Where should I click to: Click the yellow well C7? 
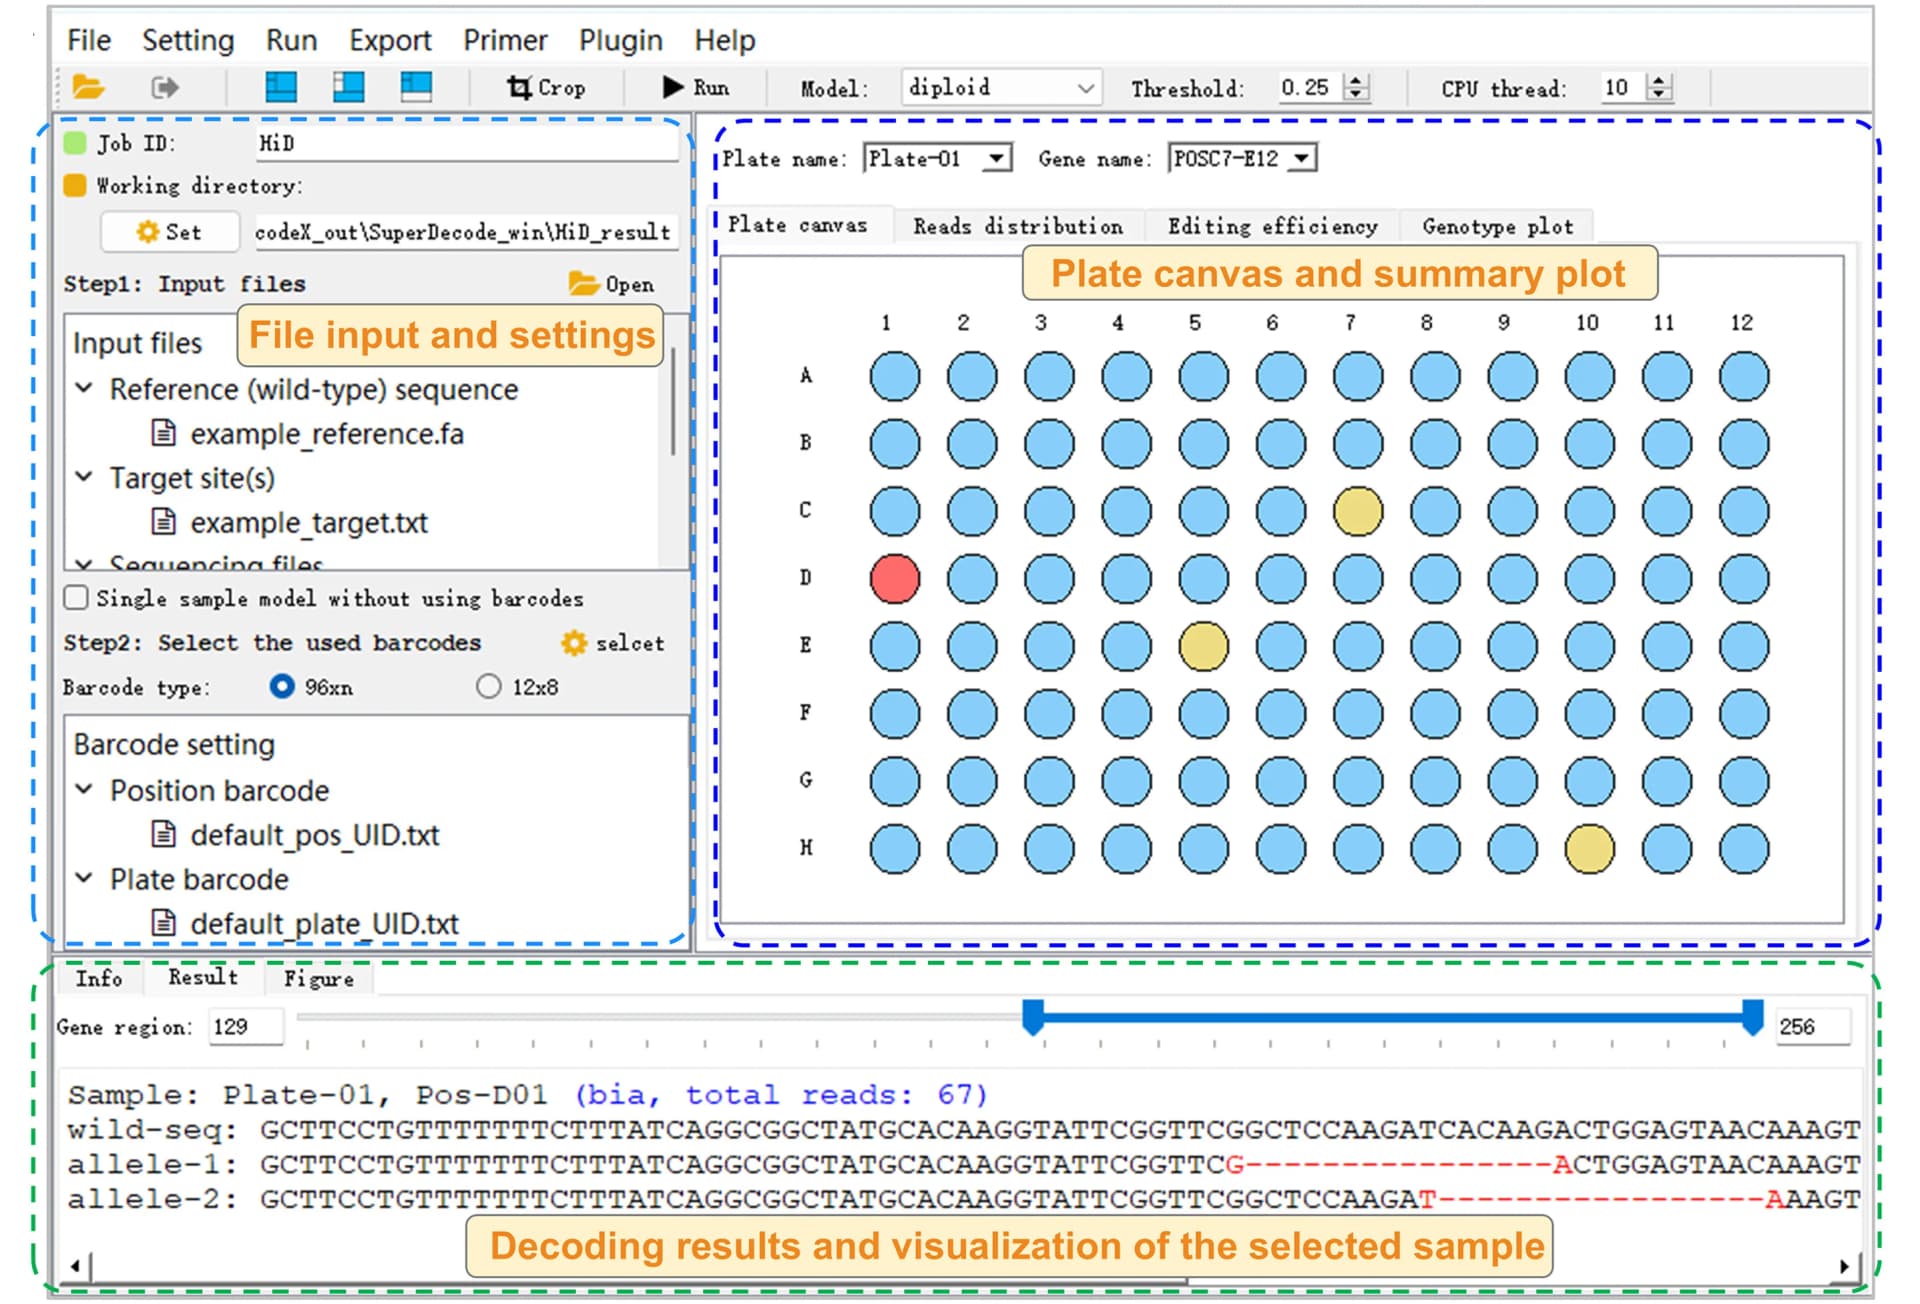tap(1358, 511)
